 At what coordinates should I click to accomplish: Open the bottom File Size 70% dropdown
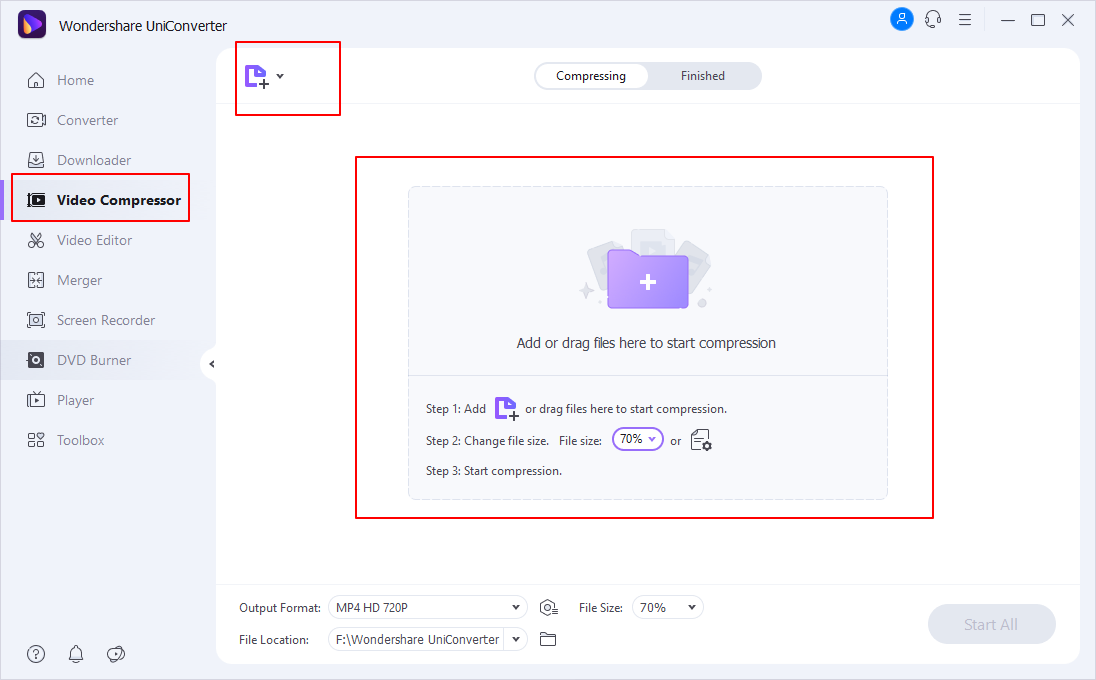coord(668,607)
